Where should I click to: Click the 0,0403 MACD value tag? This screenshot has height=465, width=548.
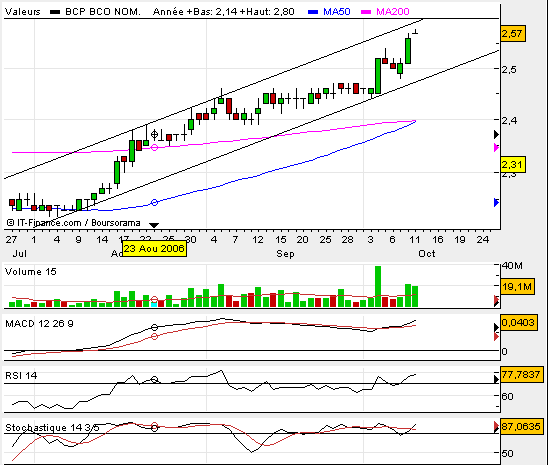coord(519,322)
